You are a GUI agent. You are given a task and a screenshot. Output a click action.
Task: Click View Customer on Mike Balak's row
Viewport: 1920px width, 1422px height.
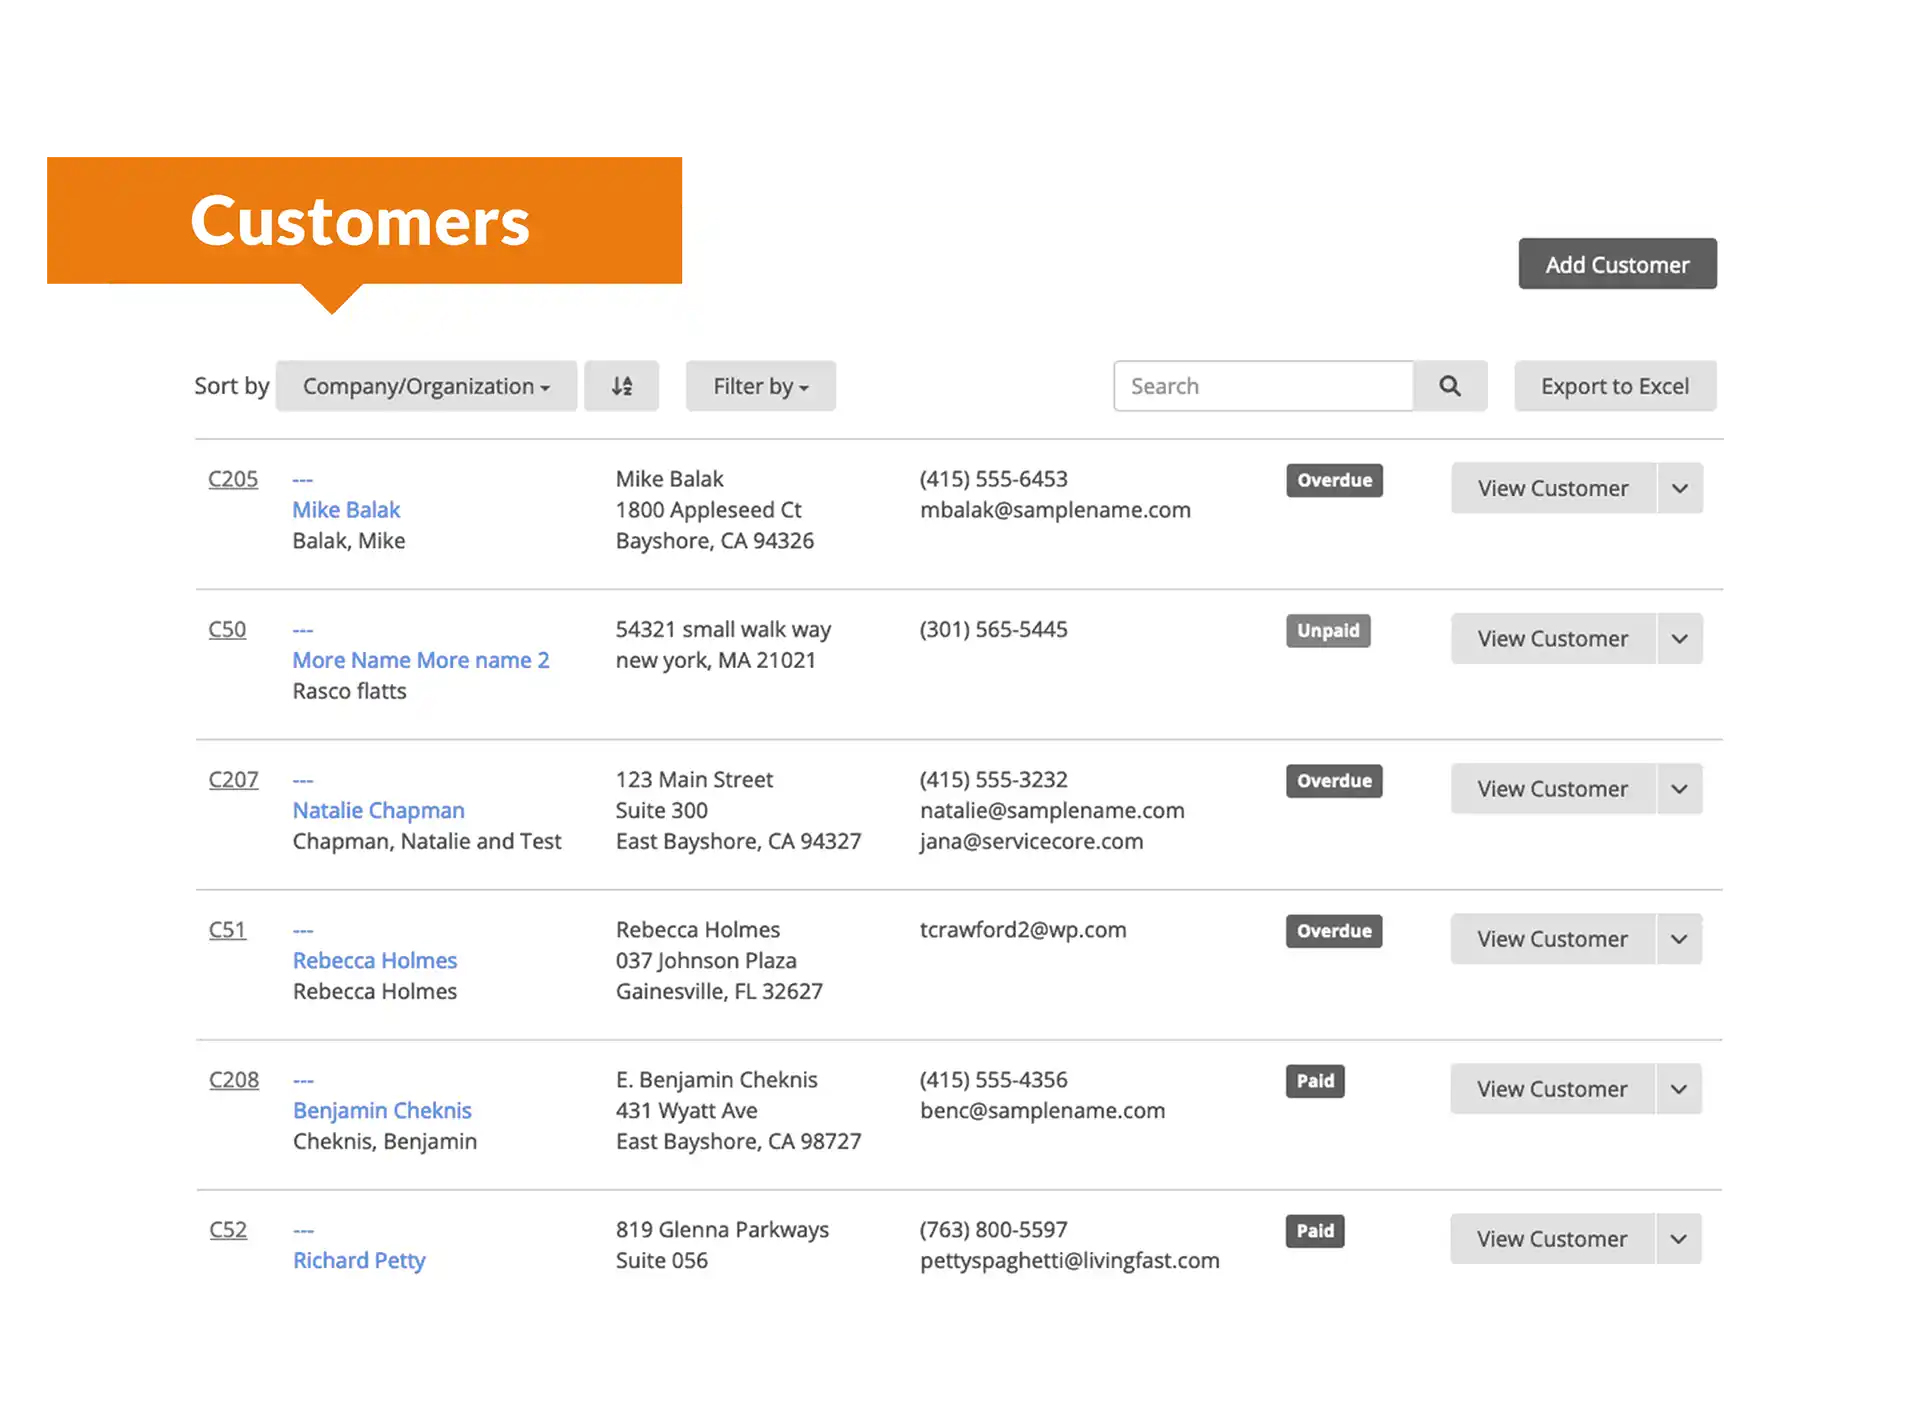[x=1551, y=488]
